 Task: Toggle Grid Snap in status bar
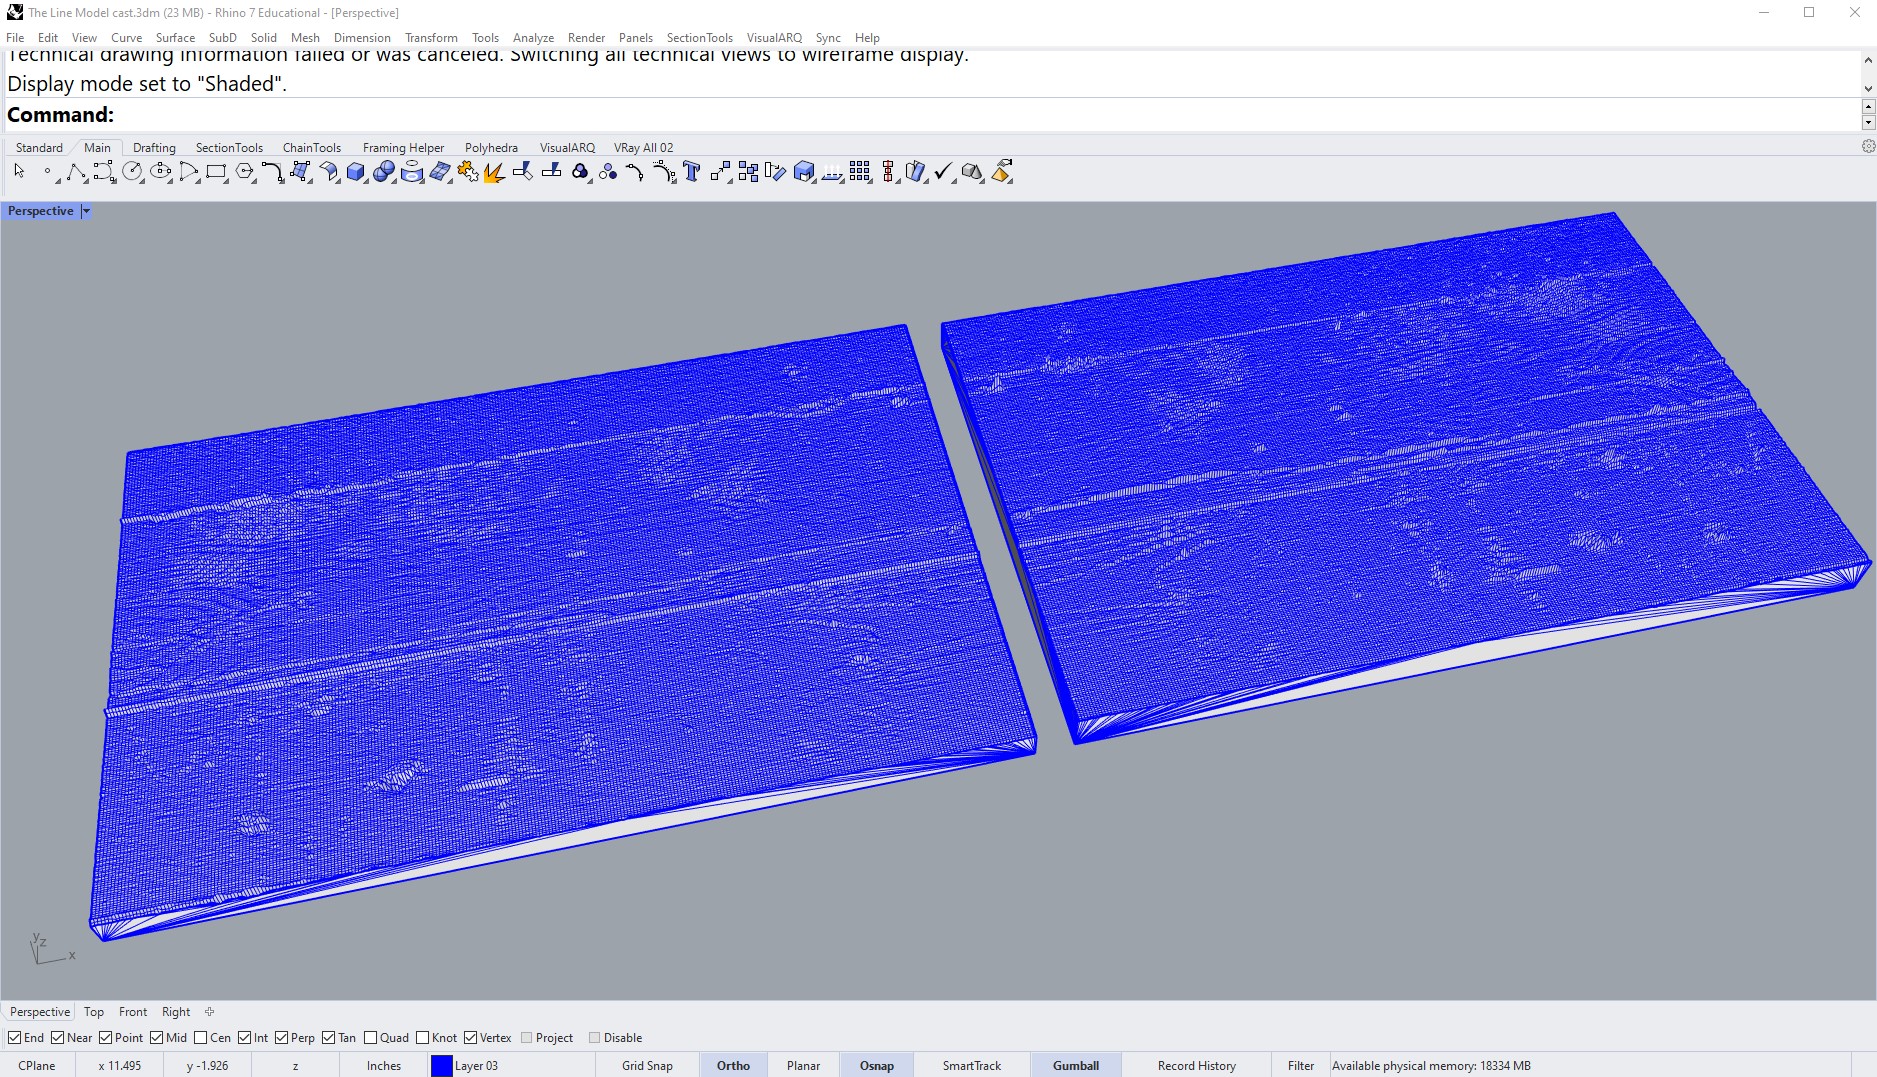647,1066
